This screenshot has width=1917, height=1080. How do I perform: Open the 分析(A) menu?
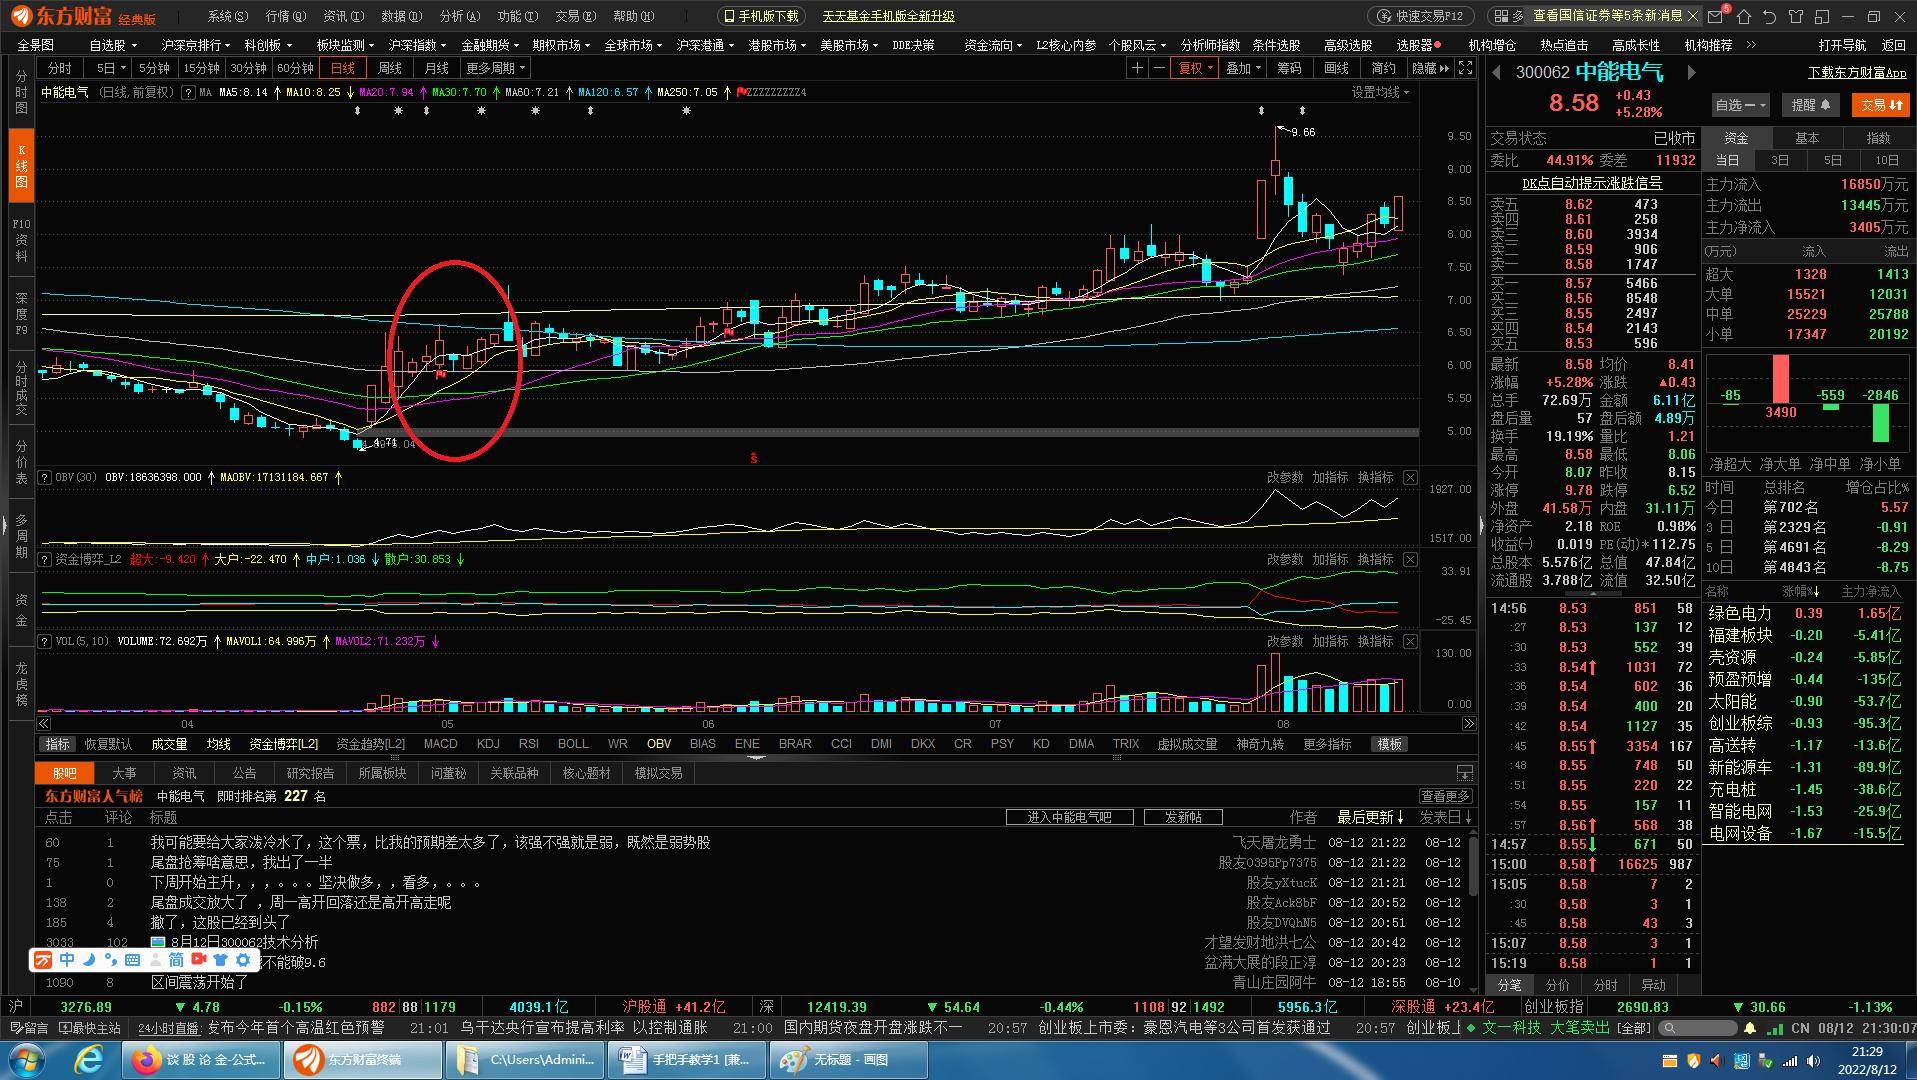pos(459,16)
